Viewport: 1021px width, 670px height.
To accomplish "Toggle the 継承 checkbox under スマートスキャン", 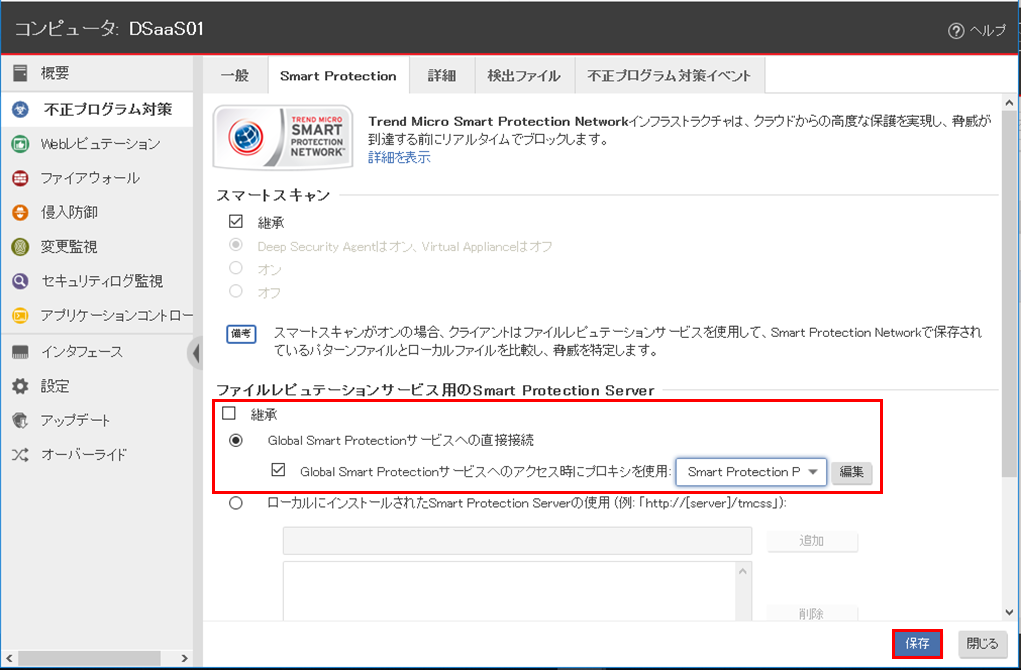I will (x=237, y=221).
